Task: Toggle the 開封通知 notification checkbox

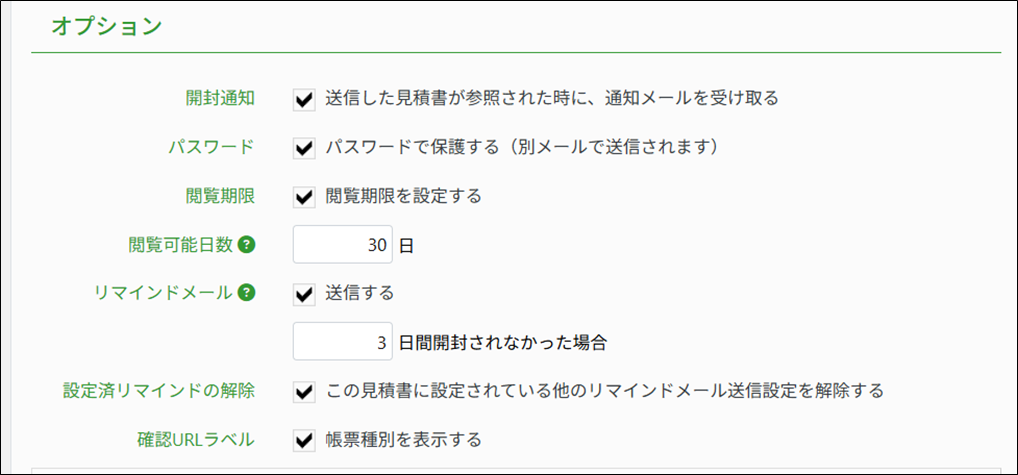Action: (304, 98)
